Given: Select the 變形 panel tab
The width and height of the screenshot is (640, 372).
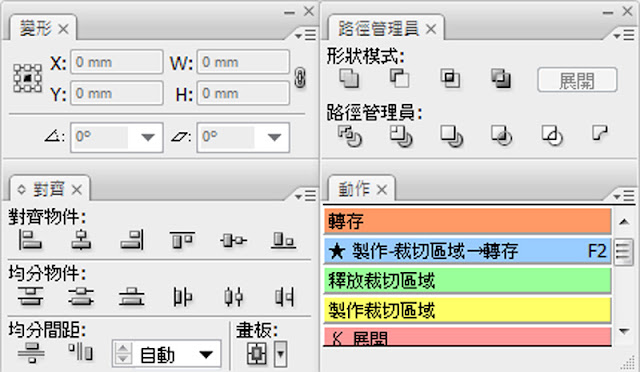Looking at the screenshot, I should 36,29.
